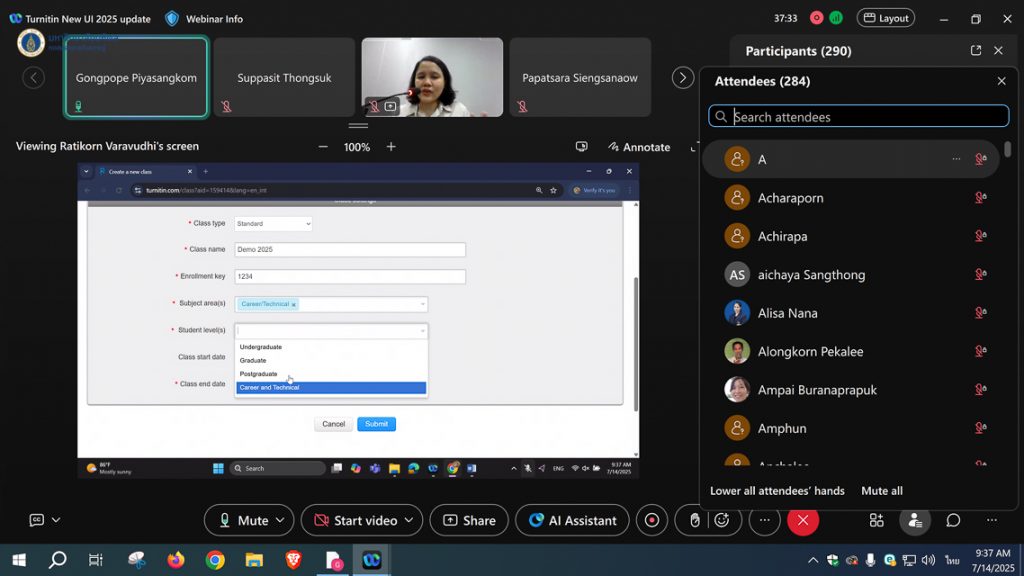
Task: Pop out the Participants panel
Action: (976, 51)
